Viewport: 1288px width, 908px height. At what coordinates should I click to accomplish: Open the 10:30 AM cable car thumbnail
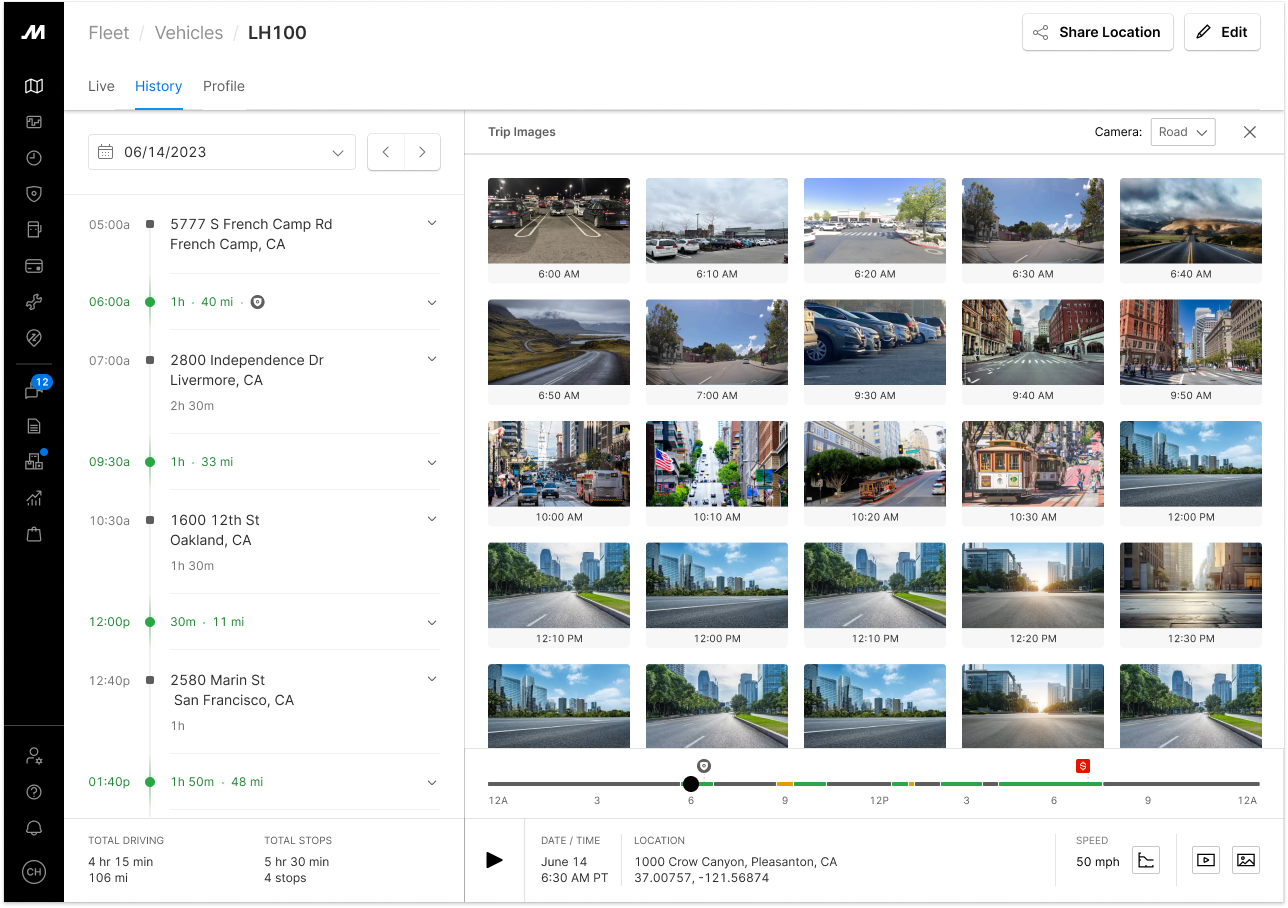coord(1033,464)
